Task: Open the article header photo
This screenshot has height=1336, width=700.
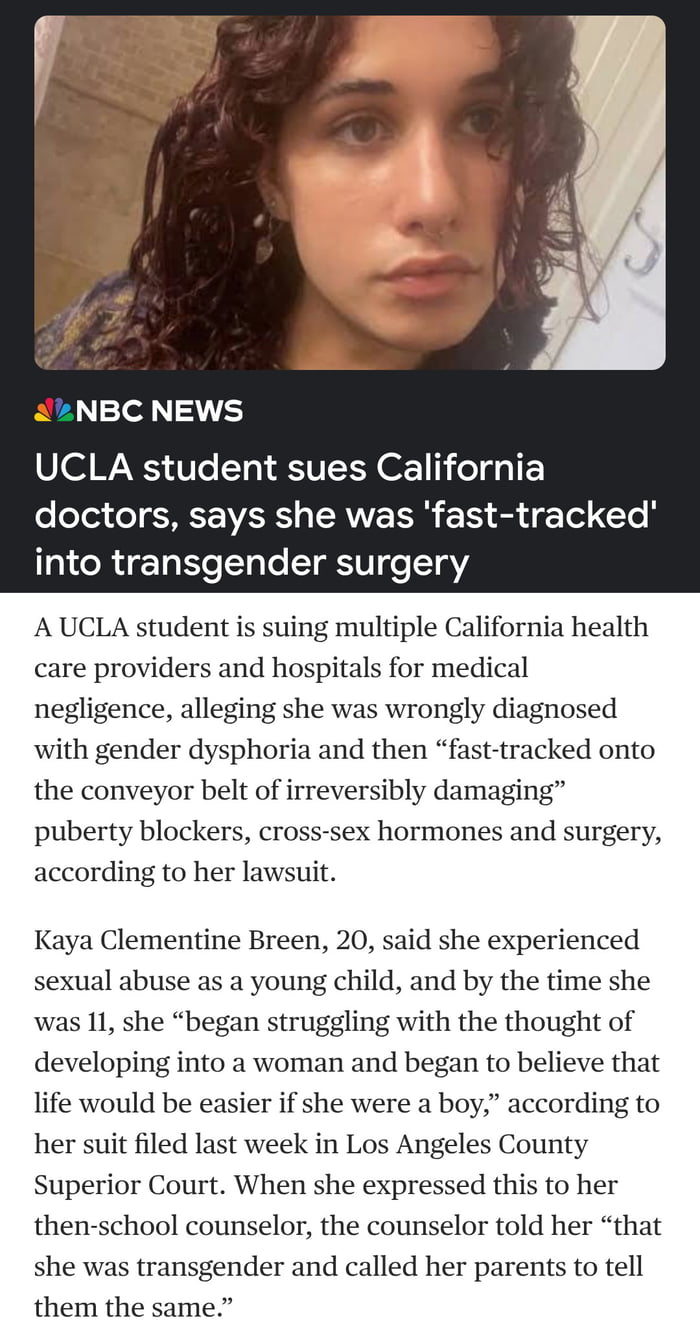Action: pyautogui.click(x=350, y=192)
